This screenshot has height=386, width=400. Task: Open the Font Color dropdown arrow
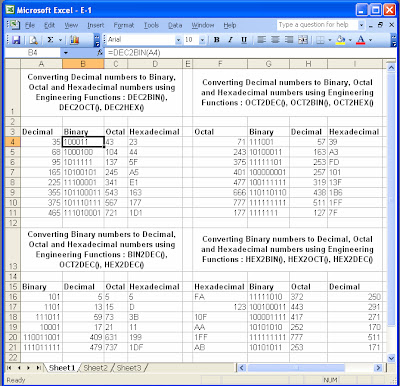pos(370,40)
